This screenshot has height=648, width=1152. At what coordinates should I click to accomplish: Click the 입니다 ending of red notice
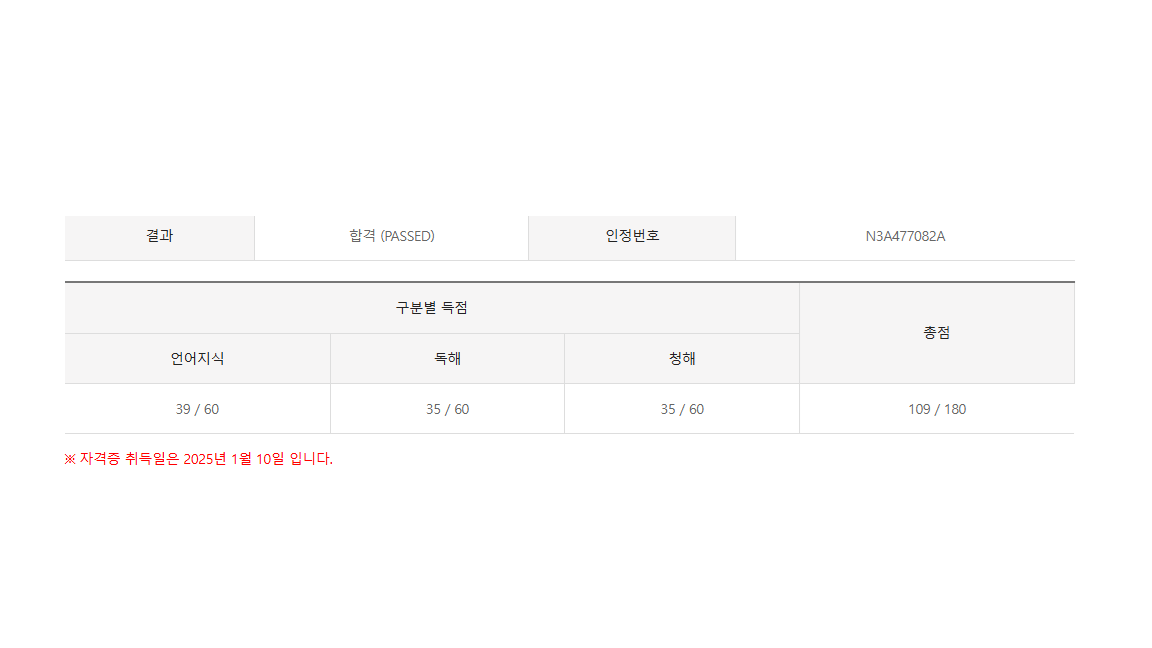coord(310,459)
